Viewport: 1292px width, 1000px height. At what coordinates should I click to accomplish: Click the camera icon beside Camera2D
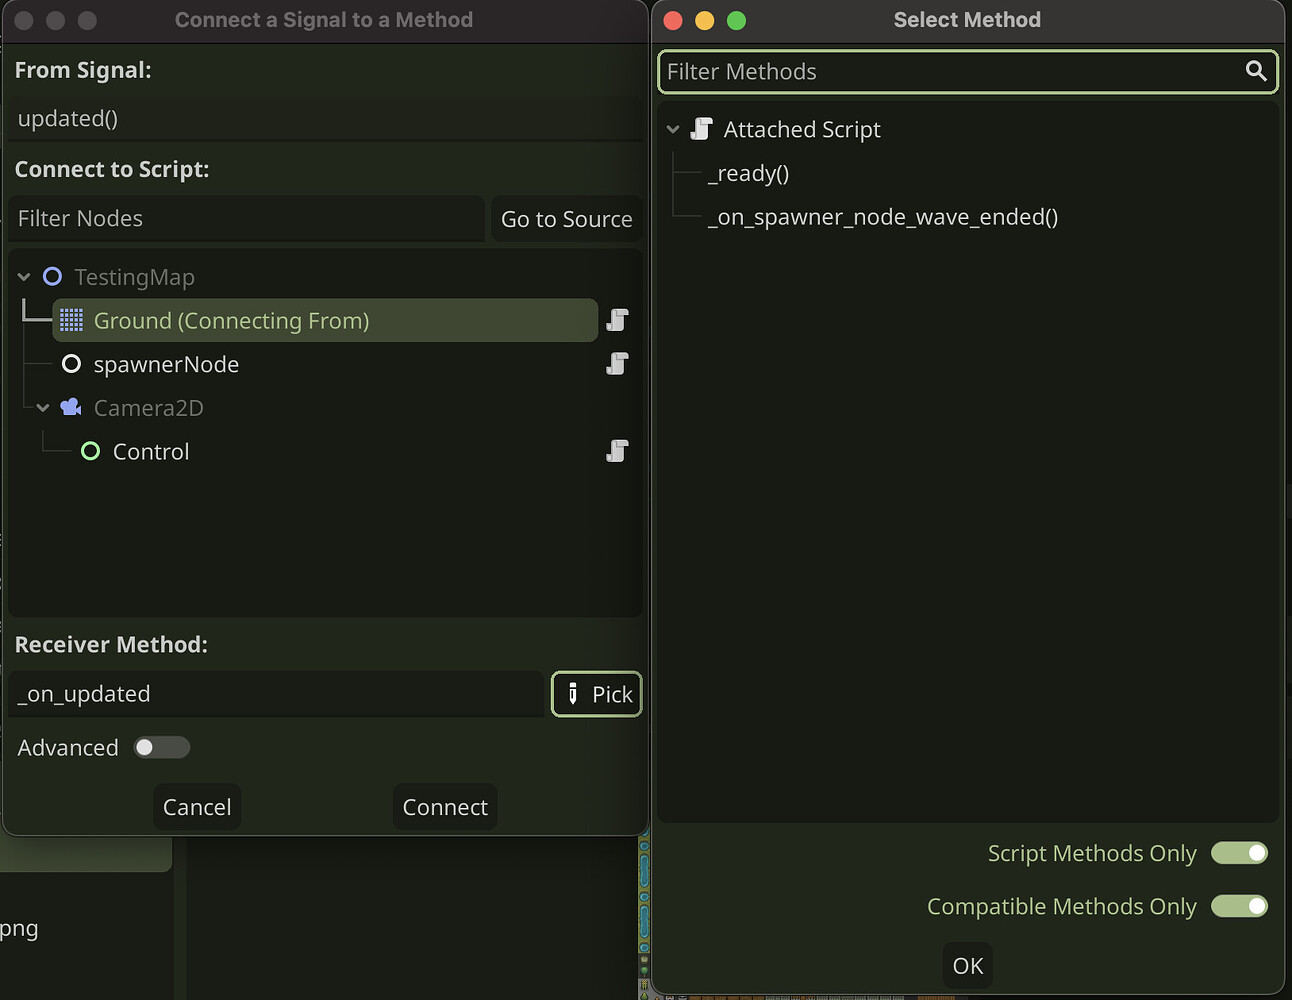(x=70, y=407)
